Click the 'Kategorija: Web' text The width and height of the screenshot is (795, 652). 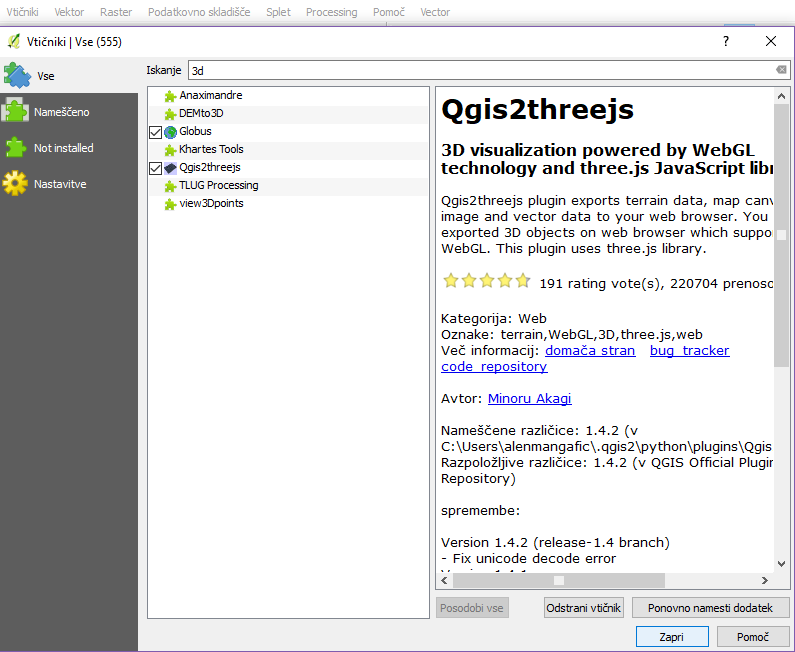[494, 318]
